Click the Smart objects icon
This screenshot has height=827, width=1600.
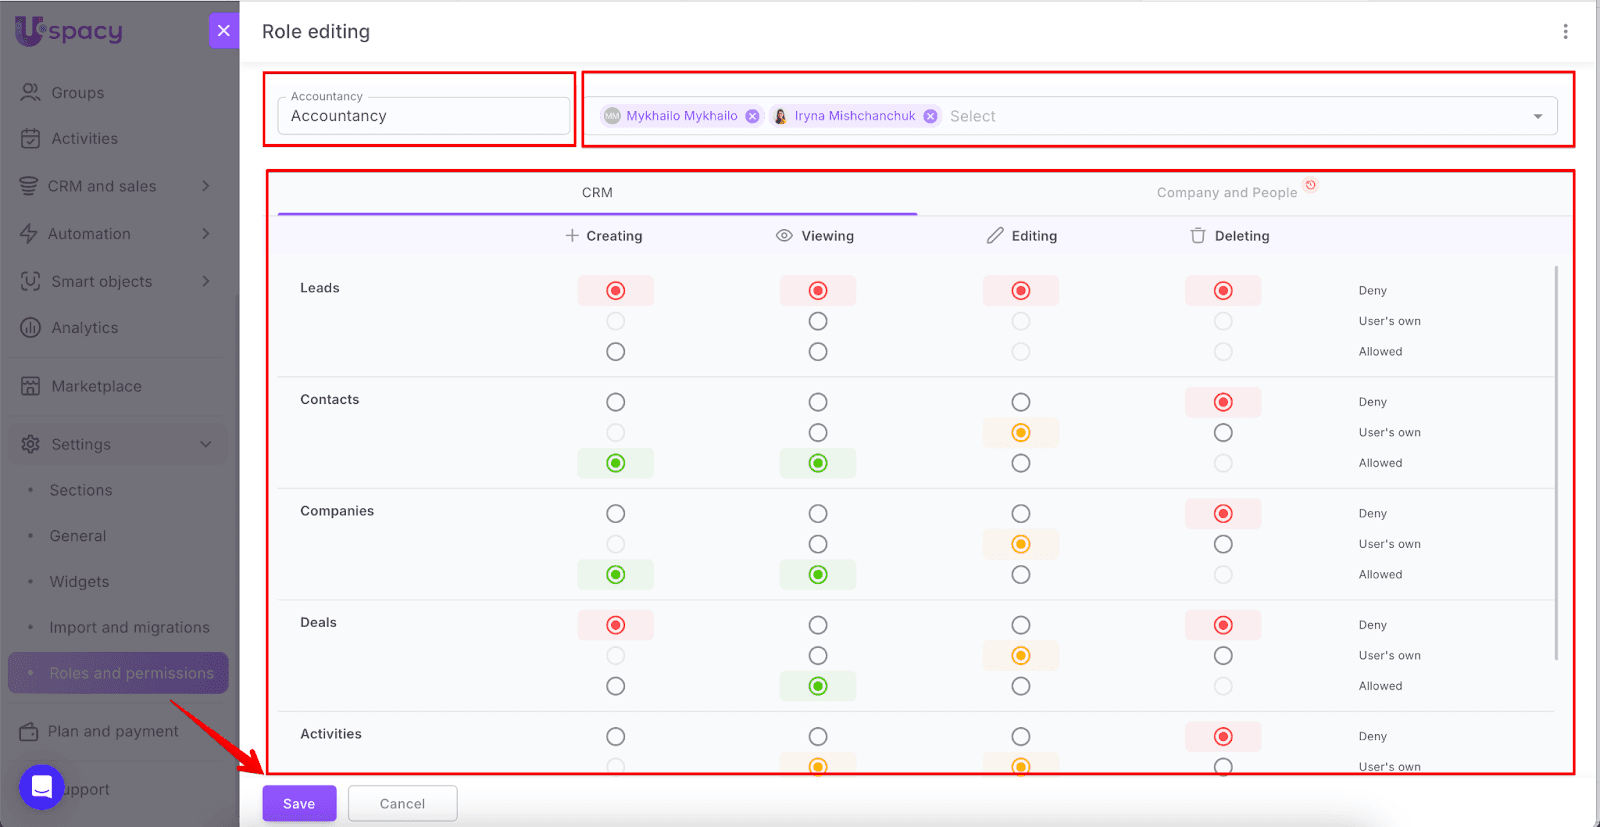point(31,281)
